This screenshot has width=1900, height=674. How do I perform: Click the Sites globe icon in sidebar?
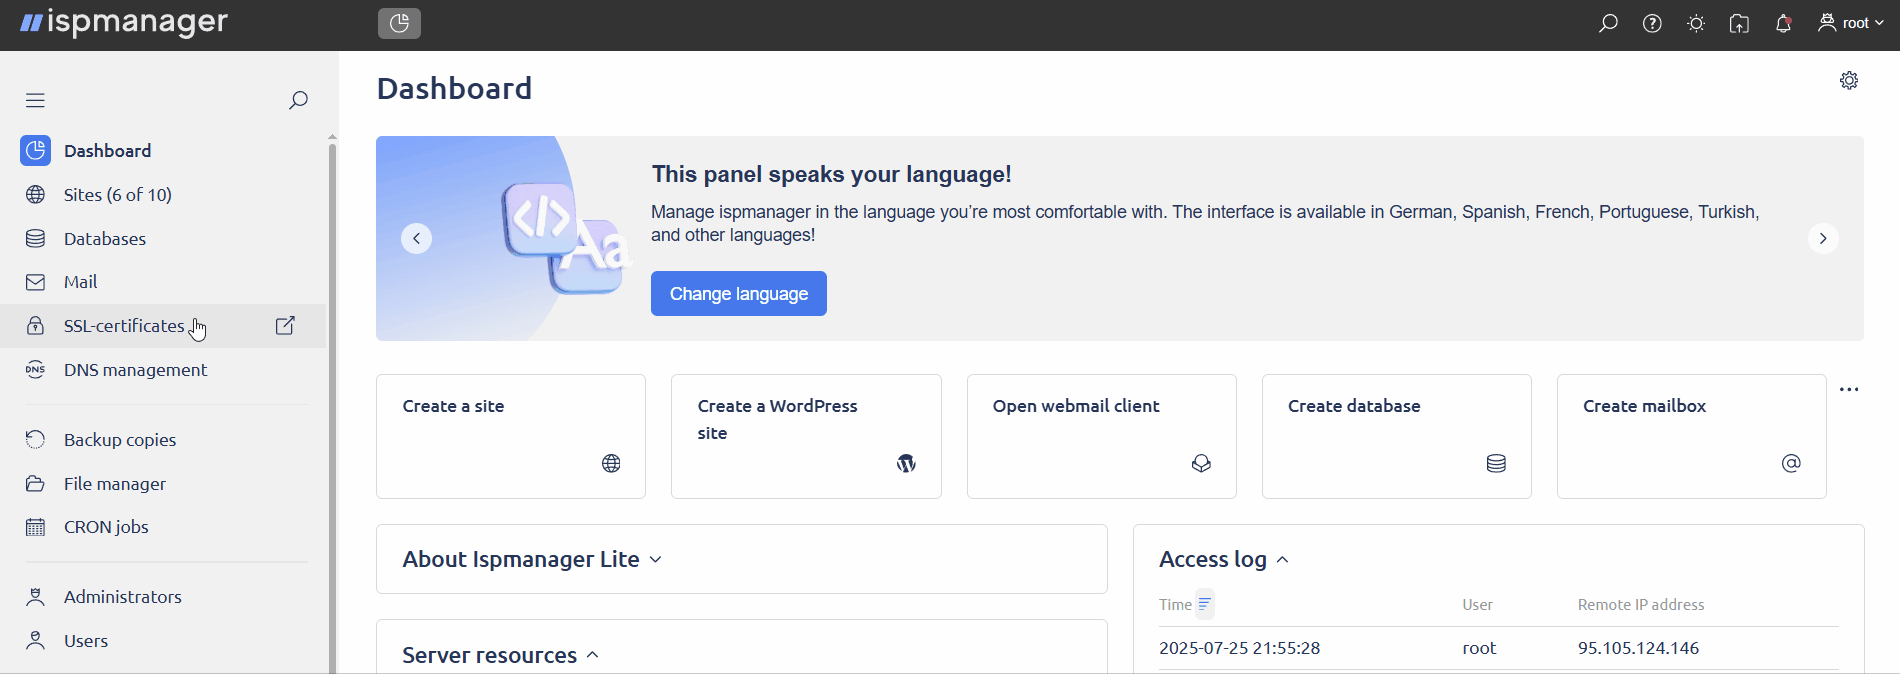coord(35,195)
